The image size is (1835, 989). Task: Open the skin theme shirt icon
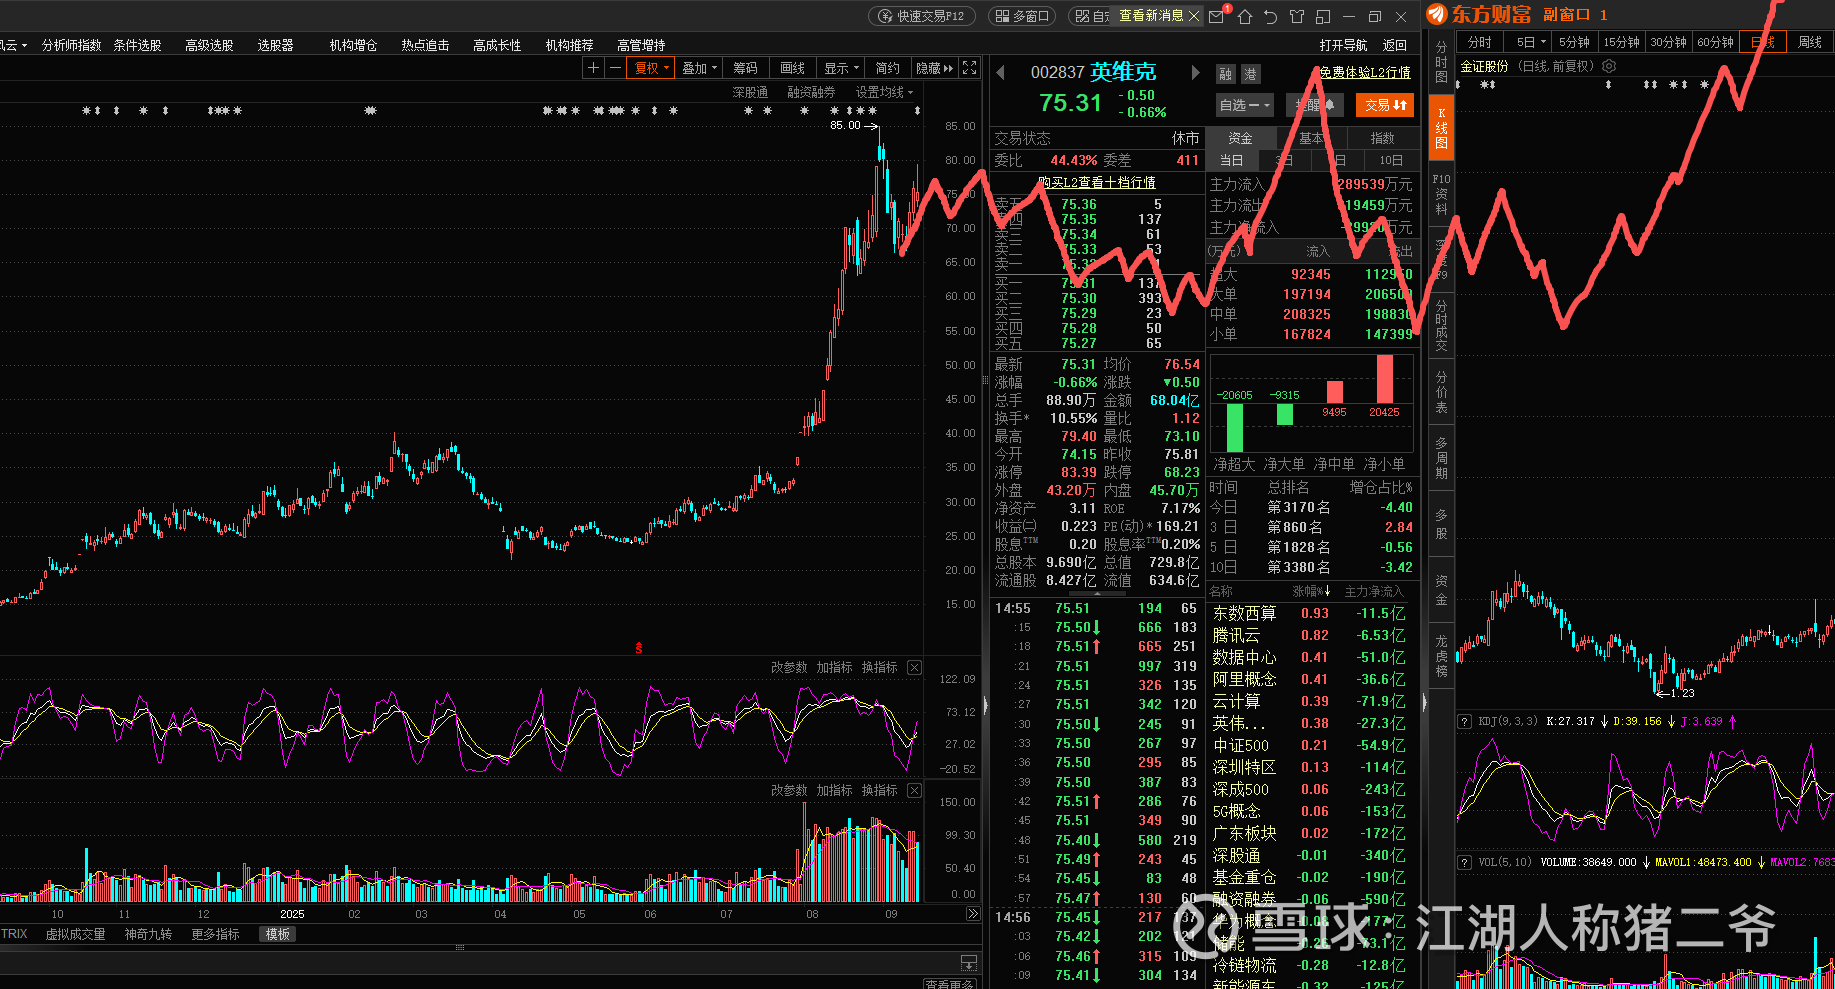1297,16
